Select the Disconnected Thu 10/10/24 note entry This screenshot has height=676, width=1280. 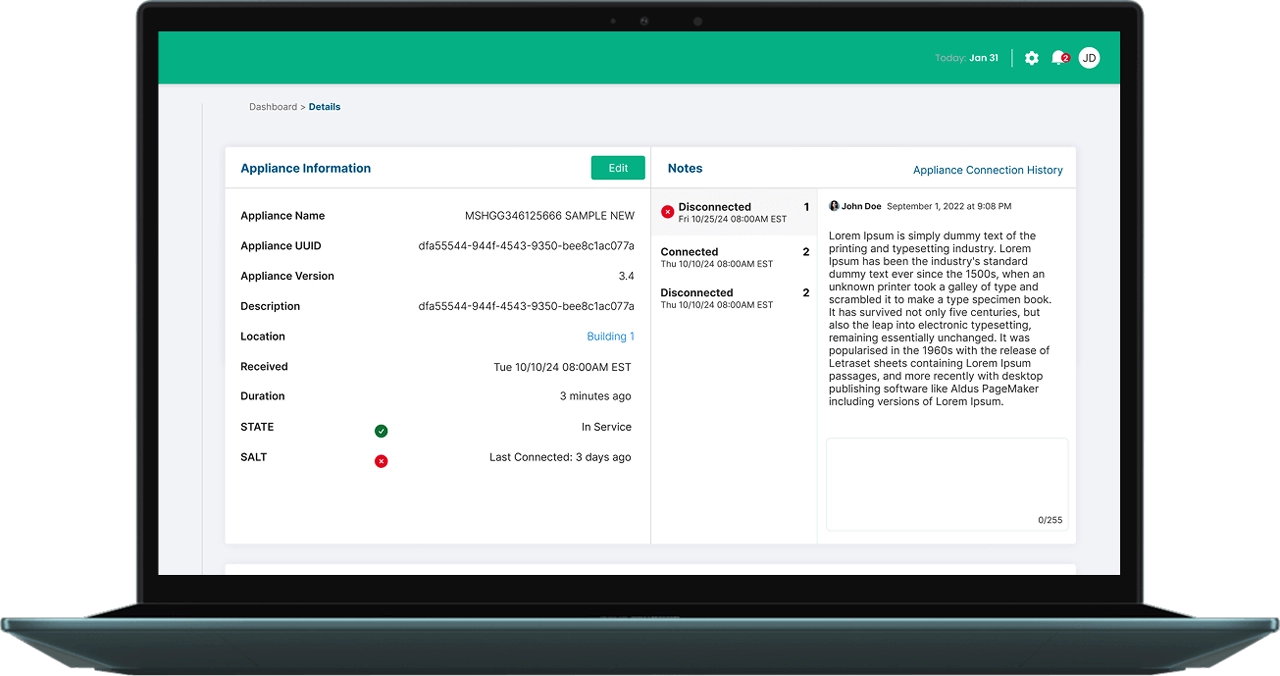click(x=734, y=298)
